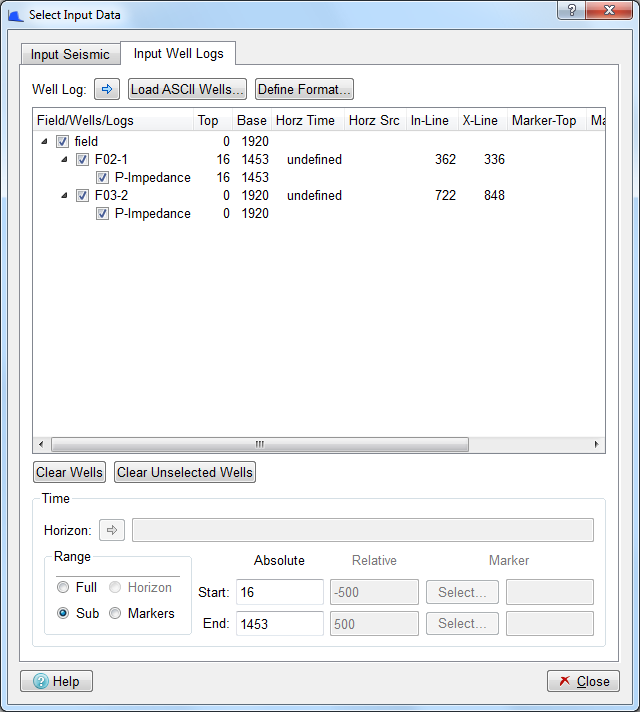Select the Horizon range radio button

point(115,587)
